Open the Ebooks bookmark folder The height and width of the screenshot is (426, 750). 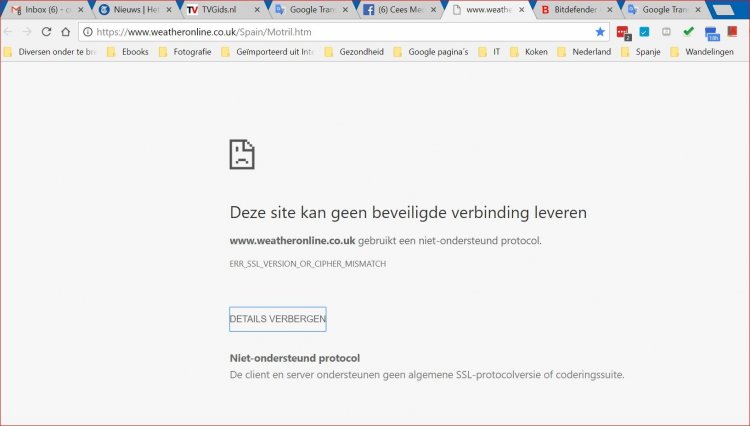[x=128, y=52]
